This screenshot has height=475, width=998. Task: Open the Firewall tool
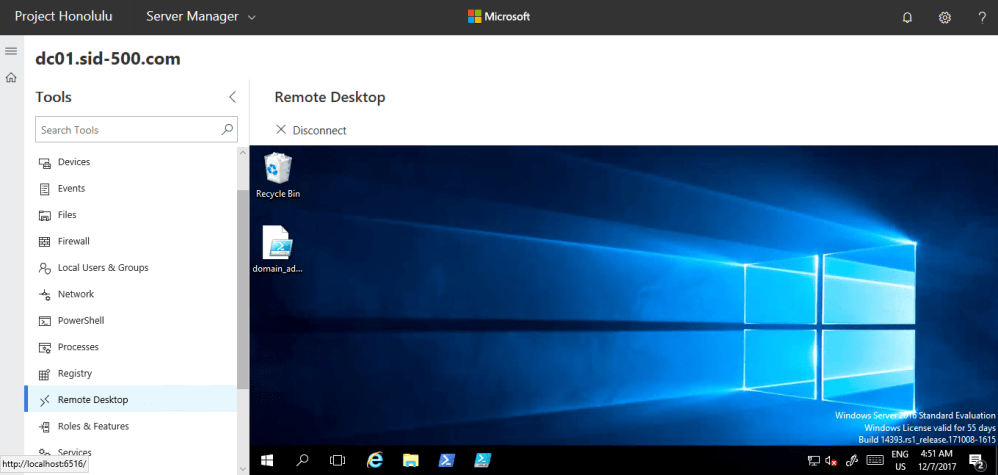73,241
